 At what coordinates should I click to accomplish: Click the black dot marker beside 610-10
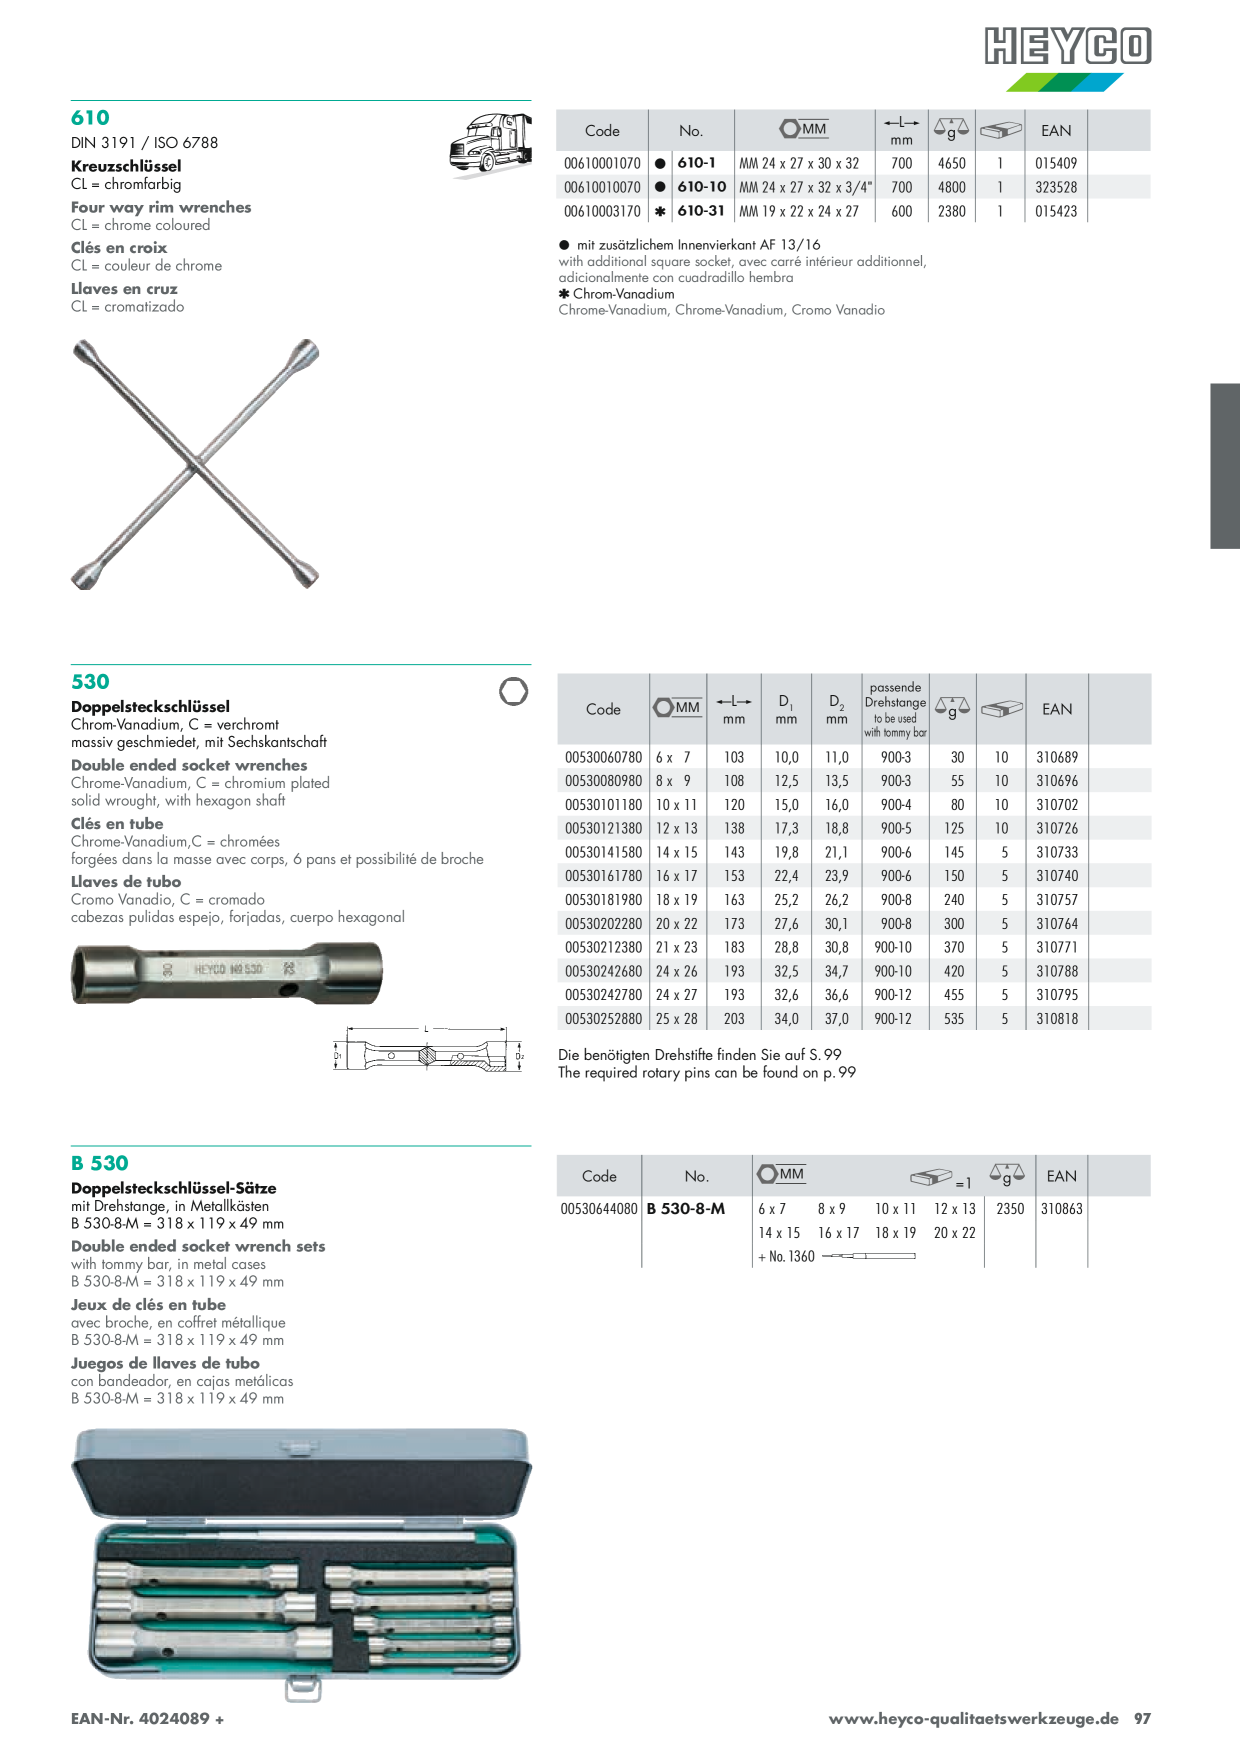coord(660,187)
